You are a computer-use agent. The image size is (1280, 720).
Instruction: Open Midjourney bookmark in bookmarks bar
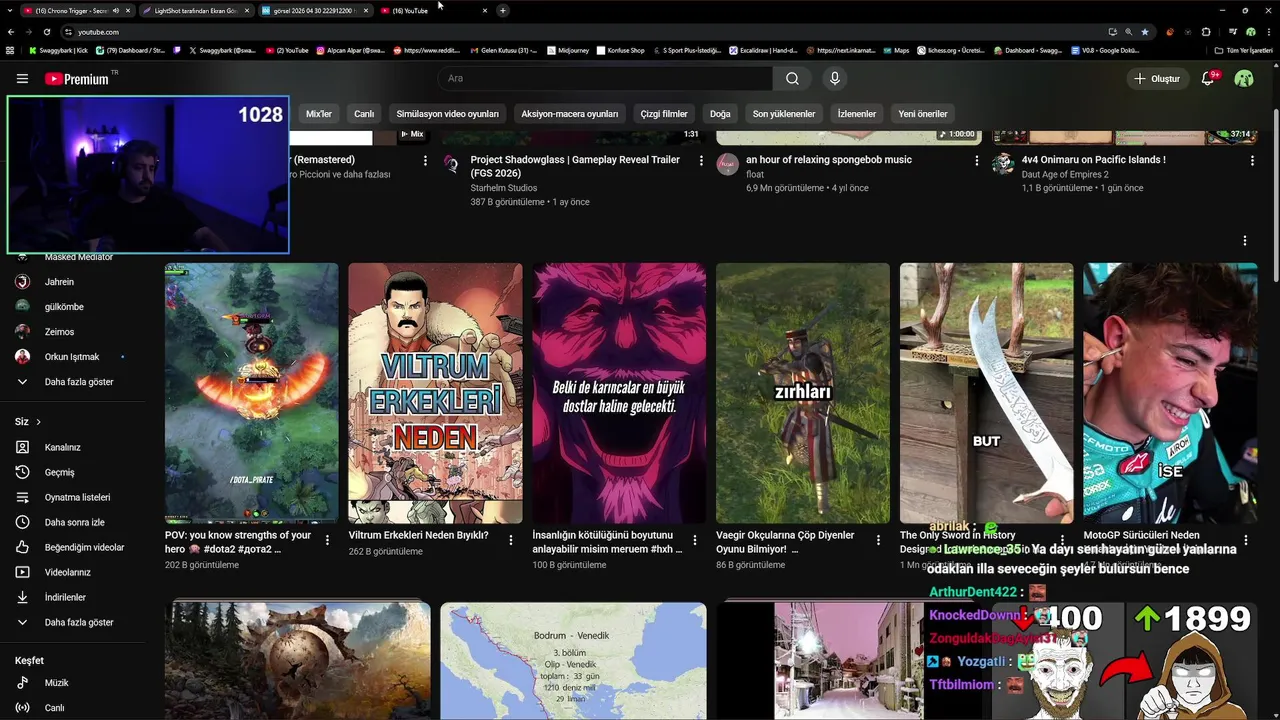(568, 50)
